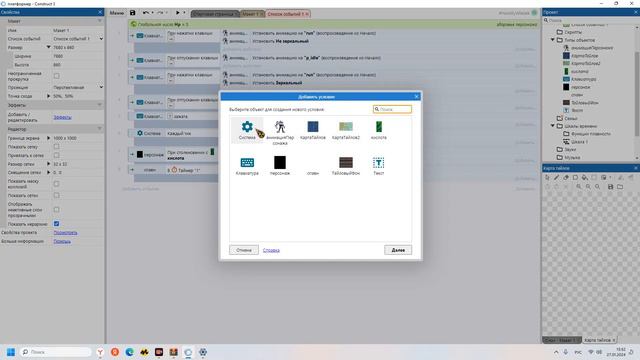
Task: Toggle the Неограниченная прокрутка checkbox
Action: tap(57, 76)
